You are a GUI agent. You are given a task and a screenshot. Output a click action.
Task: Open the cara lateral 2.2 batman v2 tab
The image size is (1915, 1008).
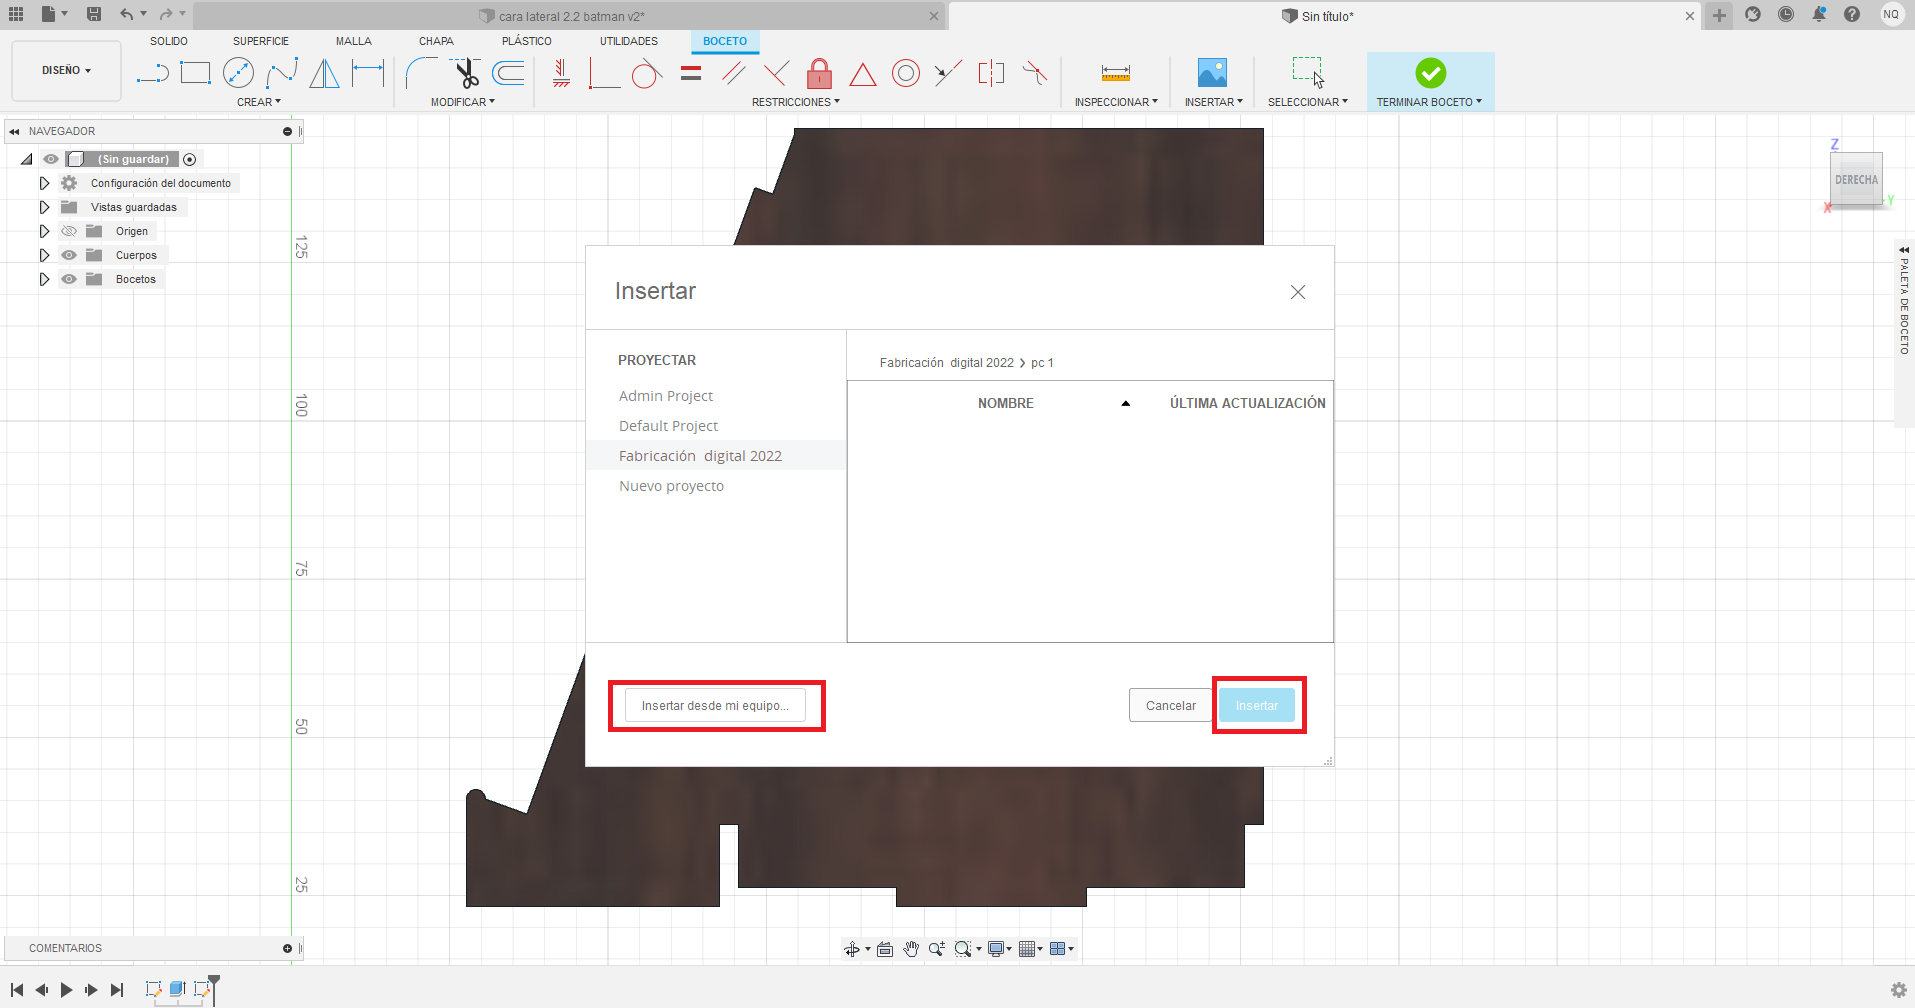pyautogui.click(x=571, y=16)
